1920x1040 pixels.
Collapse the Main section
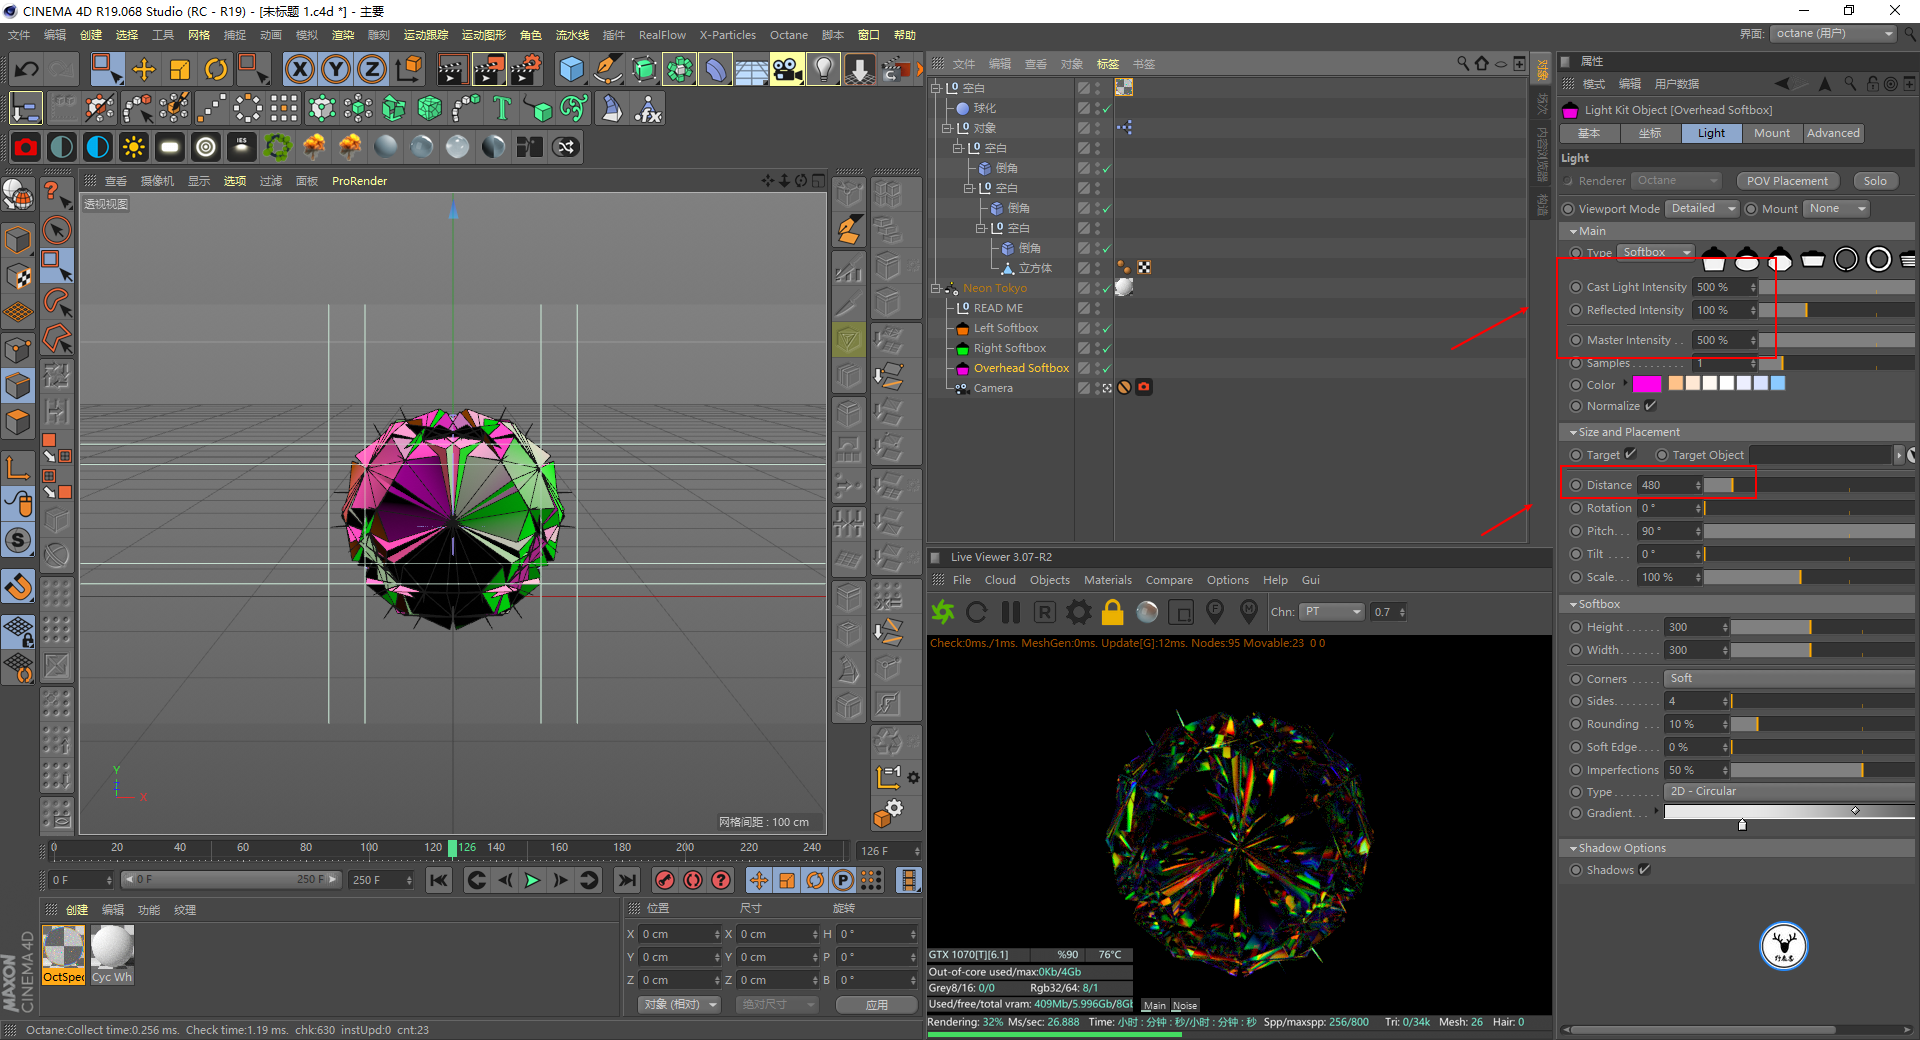click(1573, 231)
